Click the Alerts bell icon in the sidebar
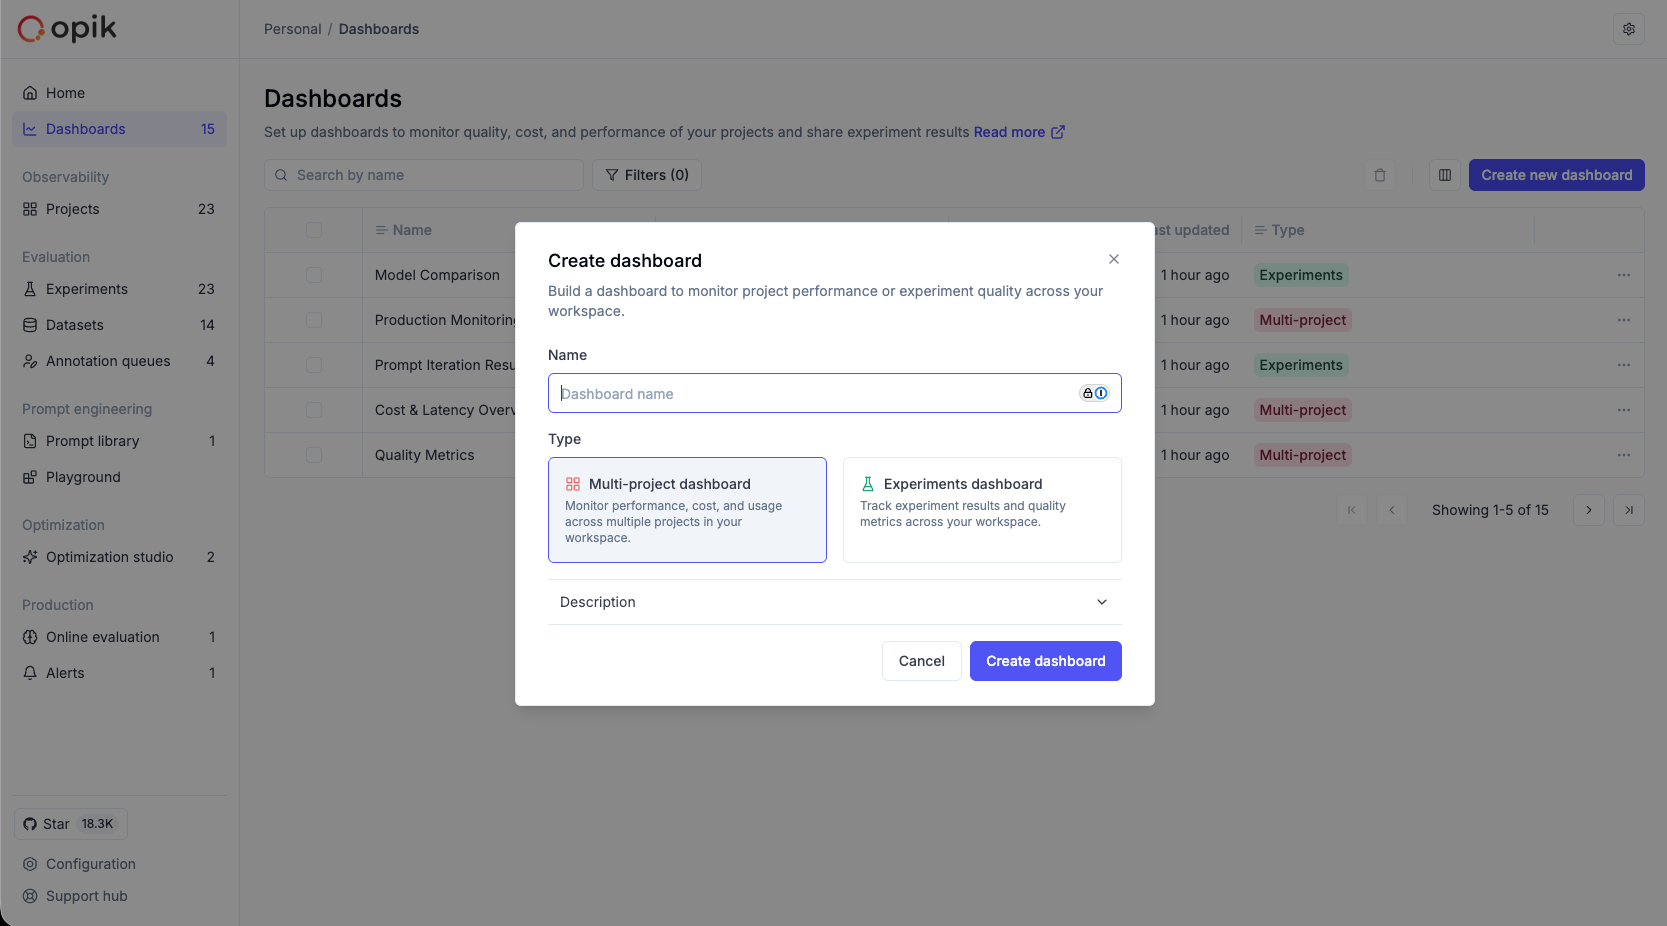Screen dimensions: 1667x926 tap(30, 673)
